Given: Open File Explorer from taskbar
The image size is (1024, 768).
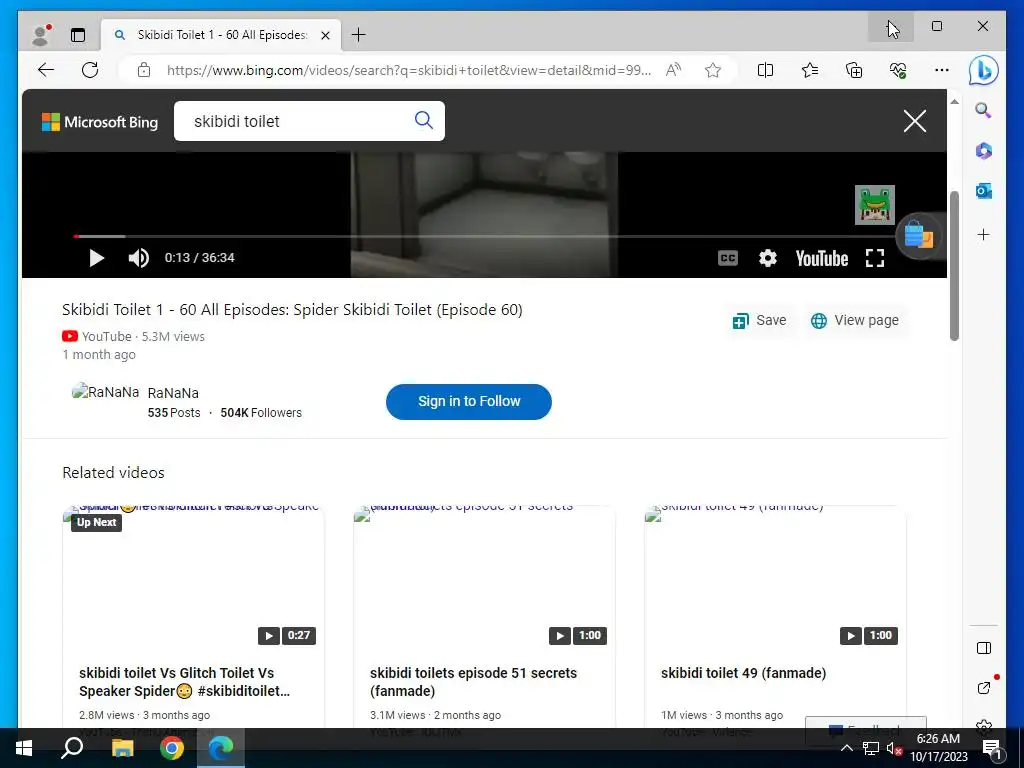Looking at the screenshot, I should (x=121, y=748).
